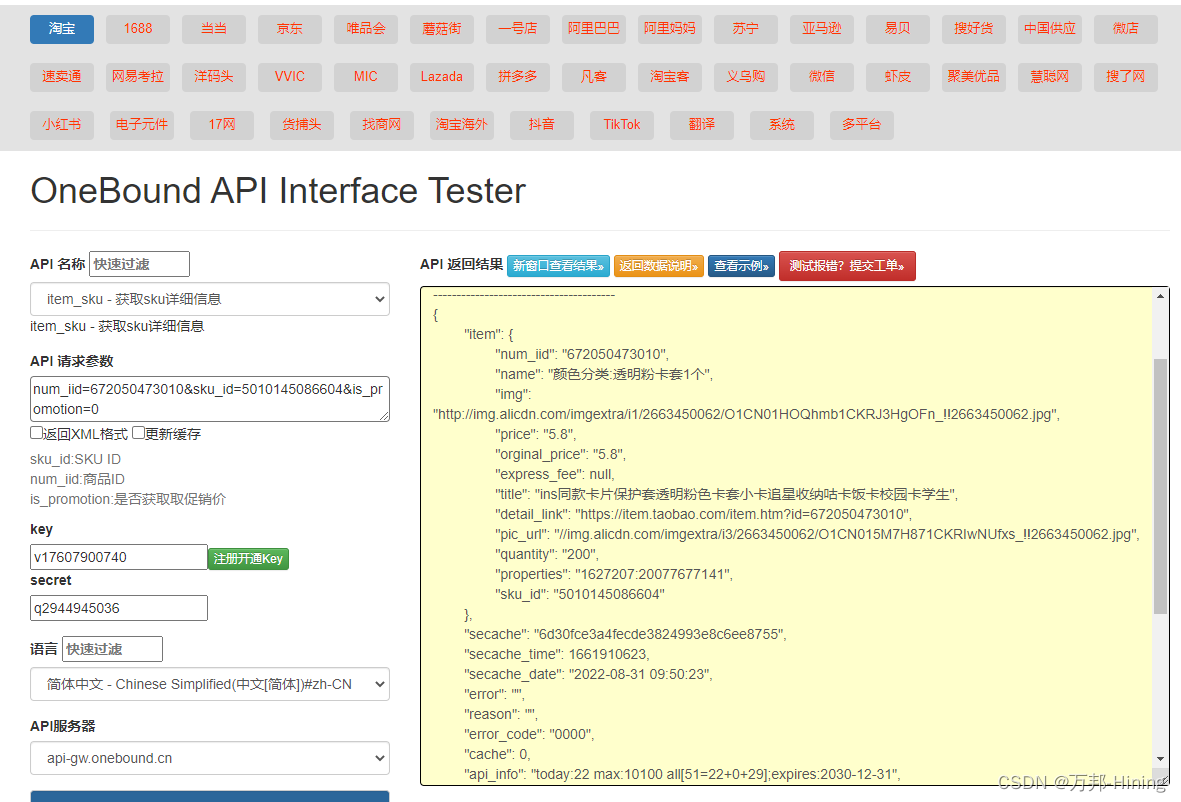The width and height of the screenshot is (1181, 802).
Task: Expand the API服务器 dropdown
Action: click(209, 758)
